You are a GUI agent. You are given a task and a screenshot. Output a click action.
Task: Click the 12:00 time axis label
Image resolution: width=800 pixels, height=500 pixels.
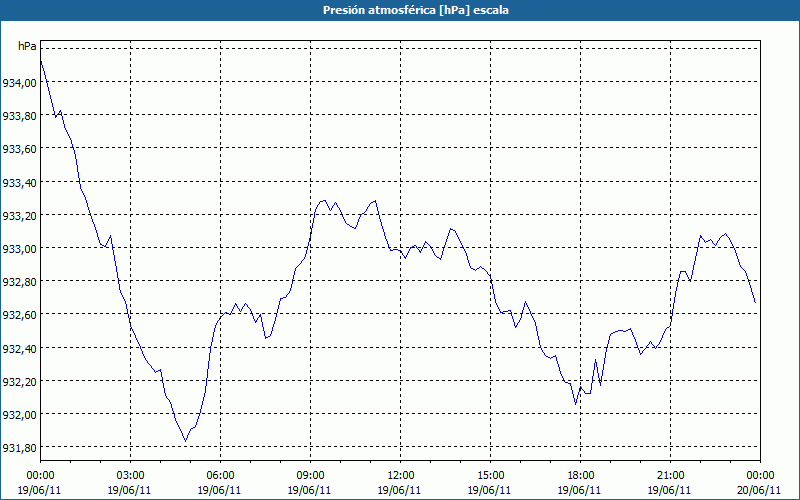[400, 483]
